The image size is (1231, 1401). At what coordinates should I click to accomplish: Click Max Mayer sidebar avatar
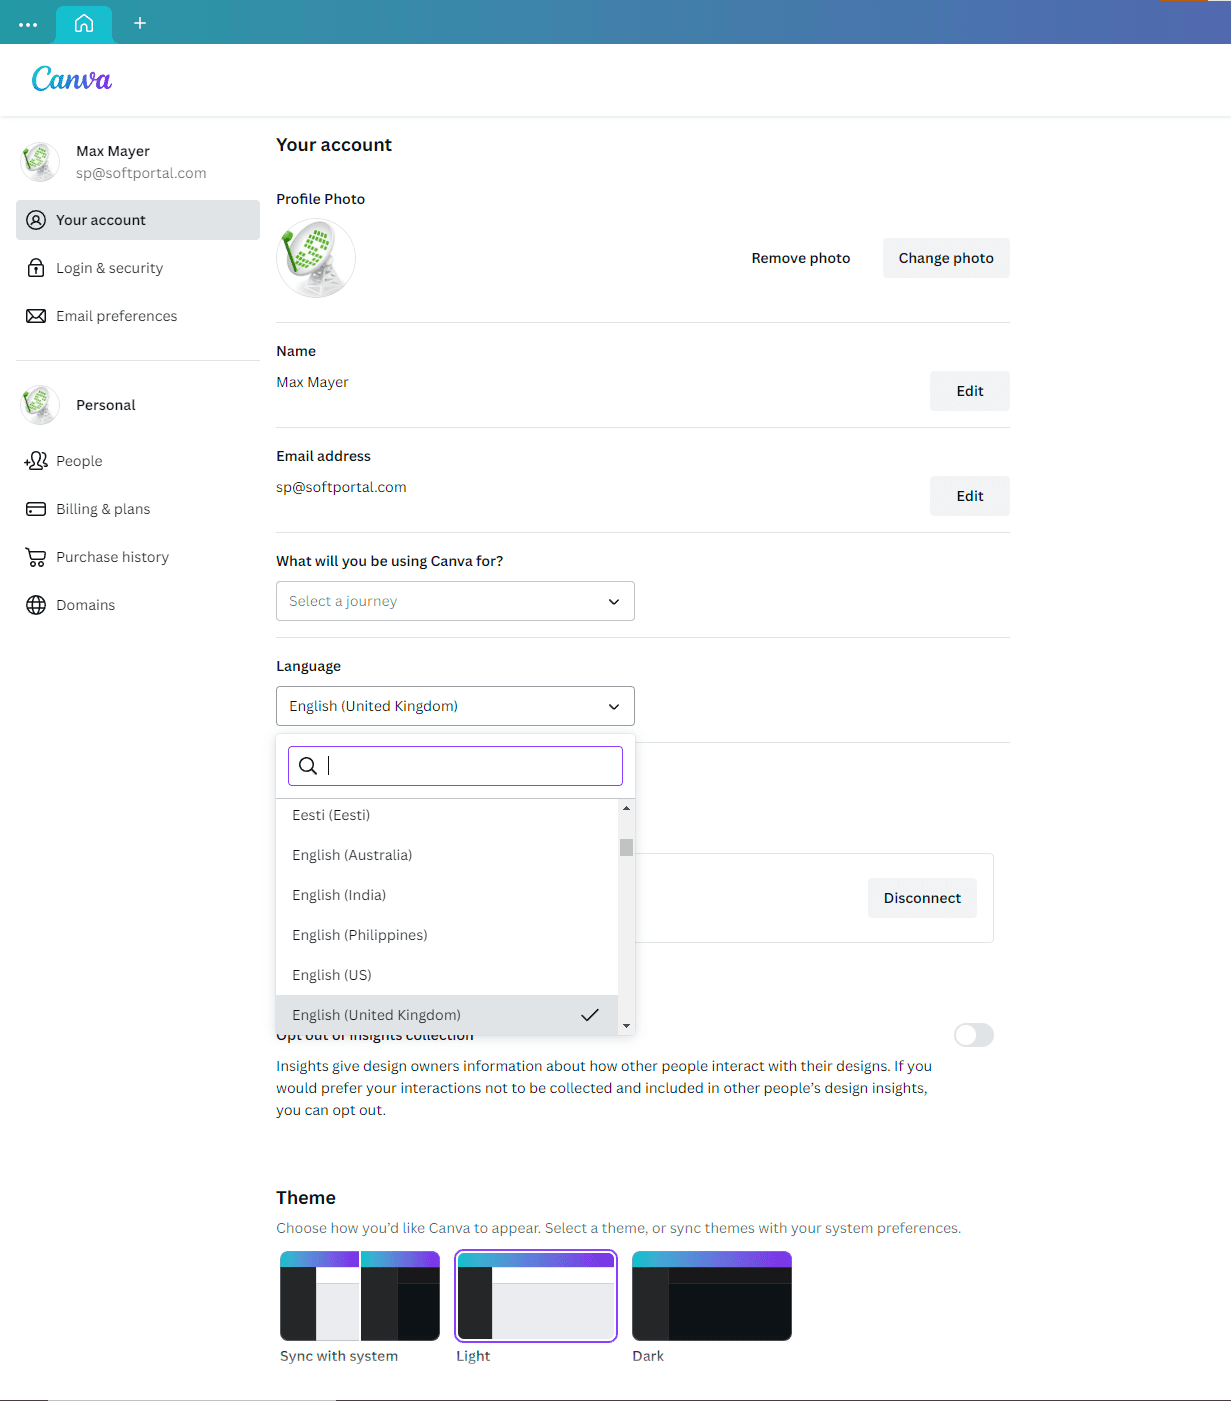pos(40,161)
